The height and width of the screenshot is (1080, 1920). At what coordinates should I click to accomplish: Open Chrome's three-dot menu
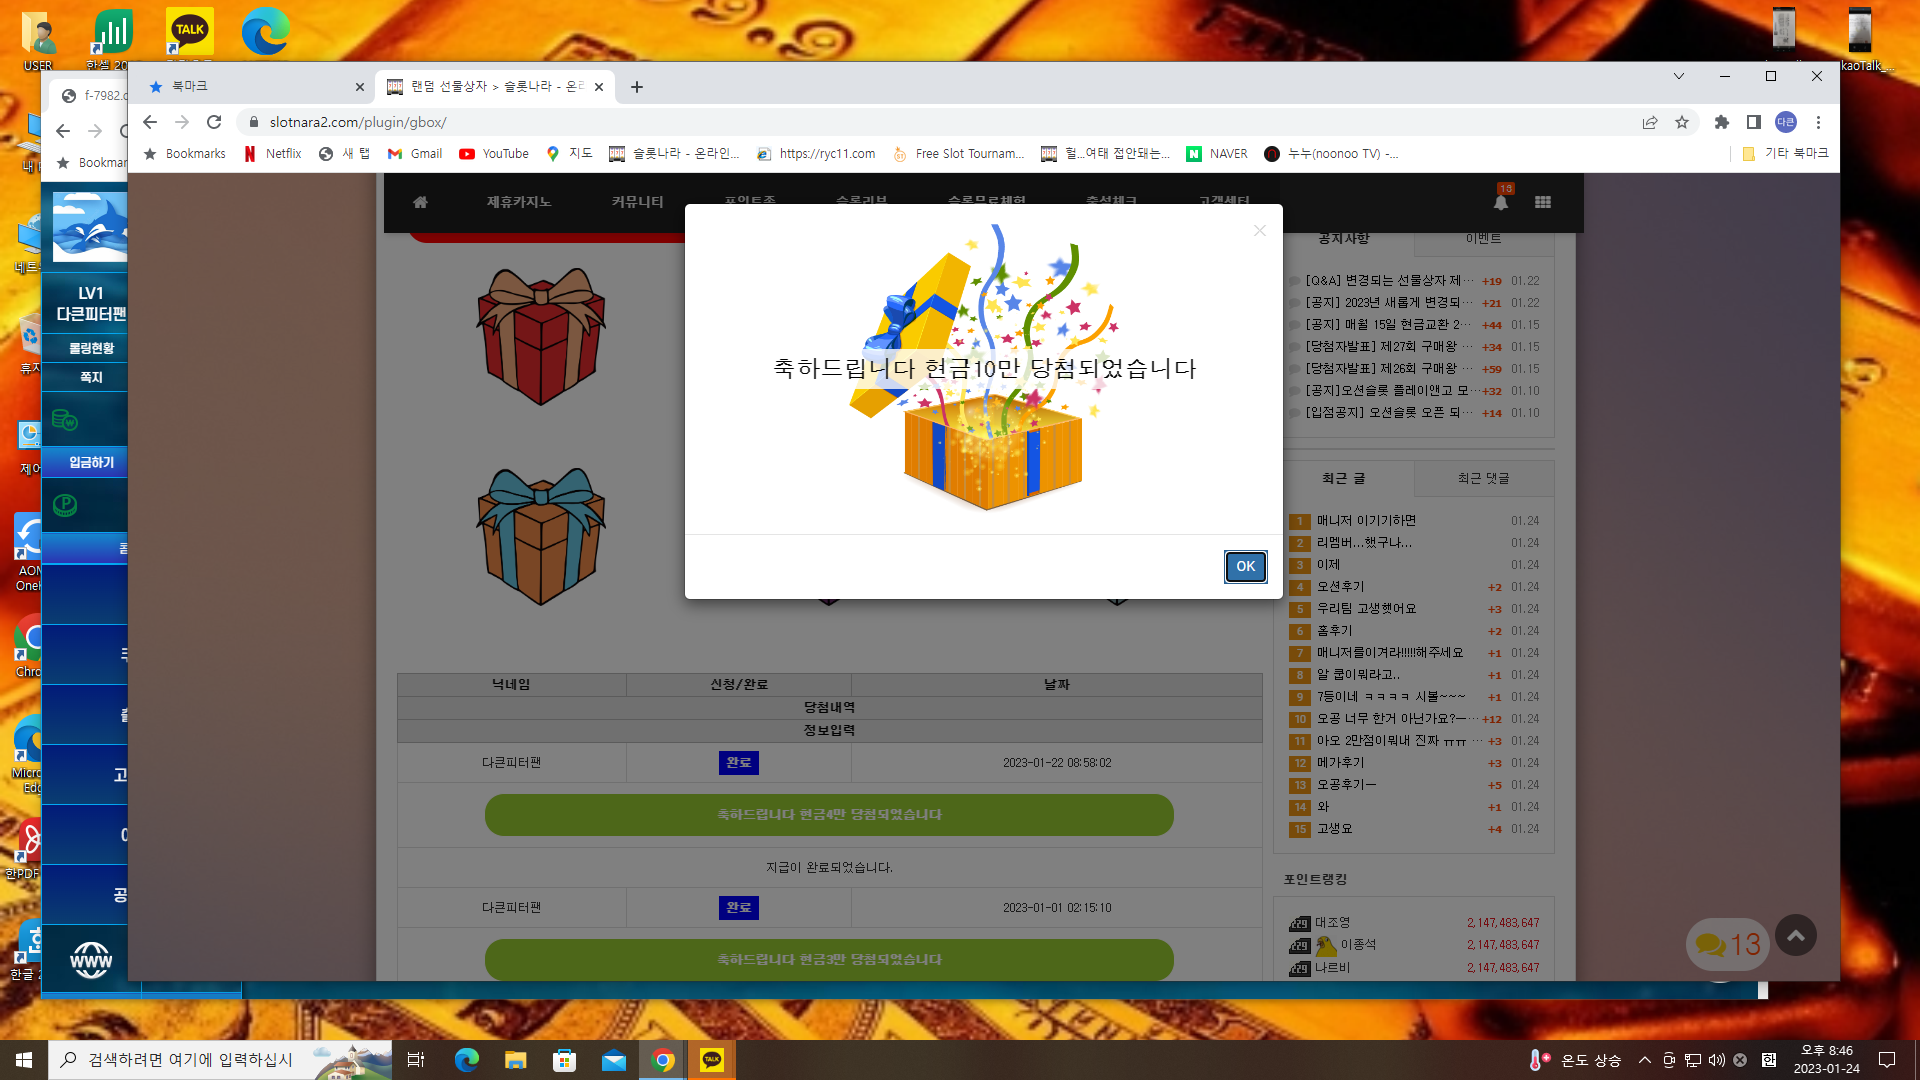click(x=1818, y=122)
